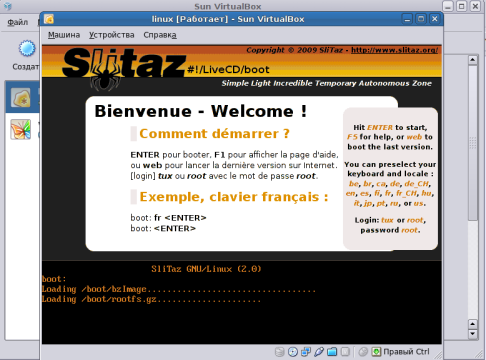Click the CD/DVD drive indicator icon
This screenshot has width=486, height=360.
[293, 352]
